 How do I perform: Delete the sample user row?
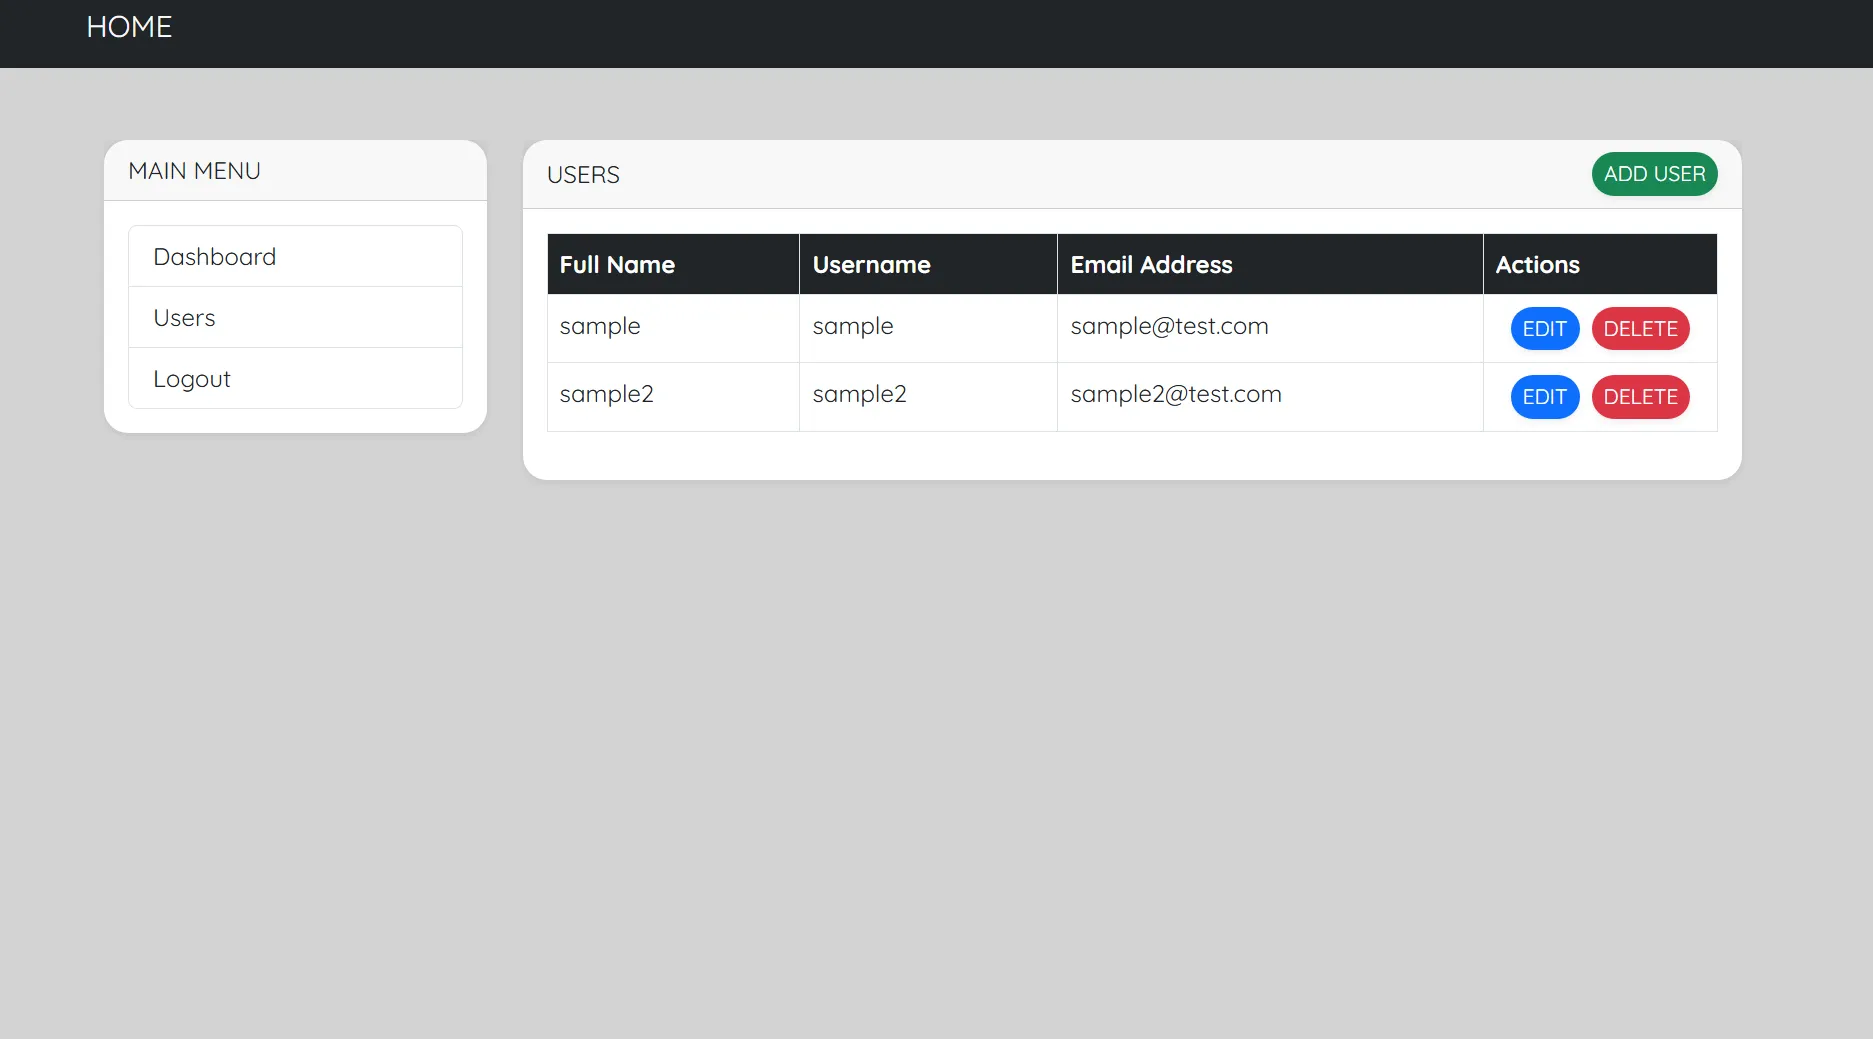pos(1640,329)
